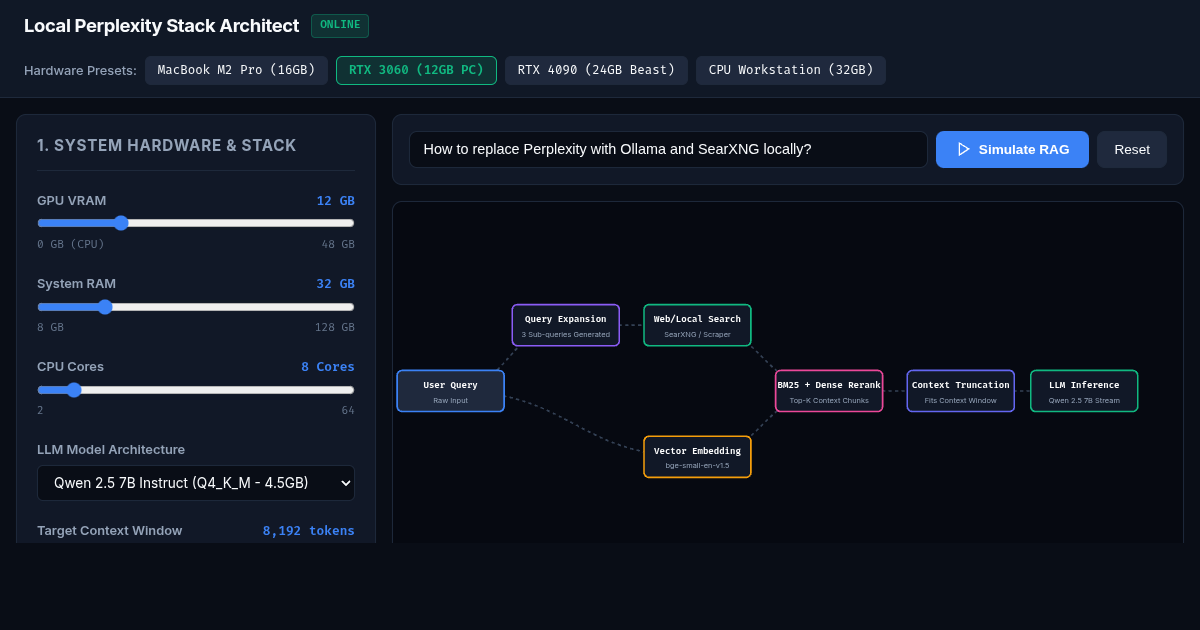Click the BM25 + Dense Rerank node
Image resolution: width=1200 pixels, height=630 pixels.
tap(829, 391)
